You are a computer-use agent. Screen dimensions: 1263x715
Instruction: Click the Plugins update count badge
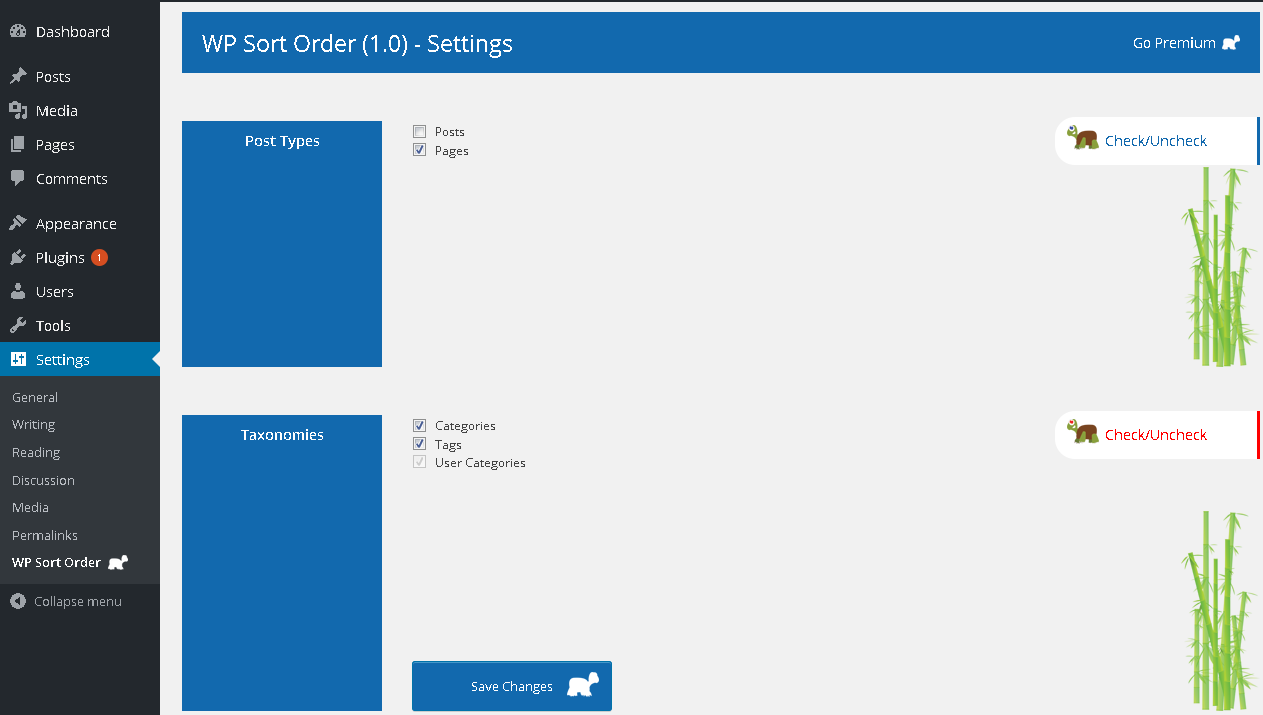pyautogui.click(x=99, y=257)
